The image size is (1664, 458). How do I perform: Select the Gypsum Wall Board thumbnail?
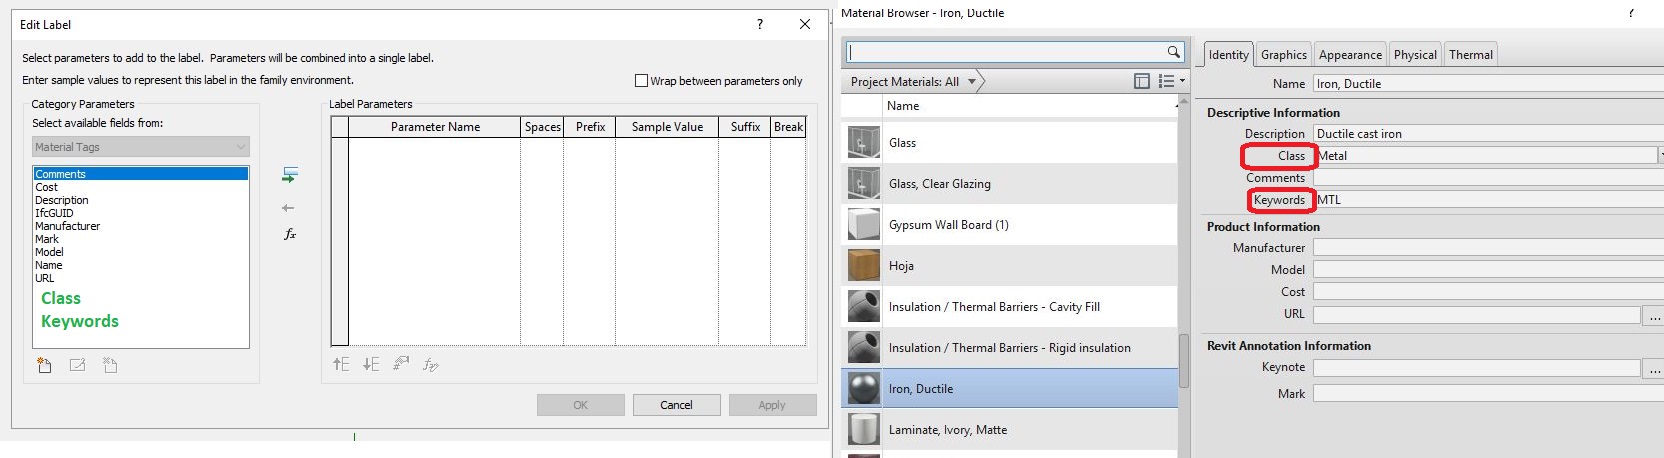pyautogui.click(x=864, y=224)
